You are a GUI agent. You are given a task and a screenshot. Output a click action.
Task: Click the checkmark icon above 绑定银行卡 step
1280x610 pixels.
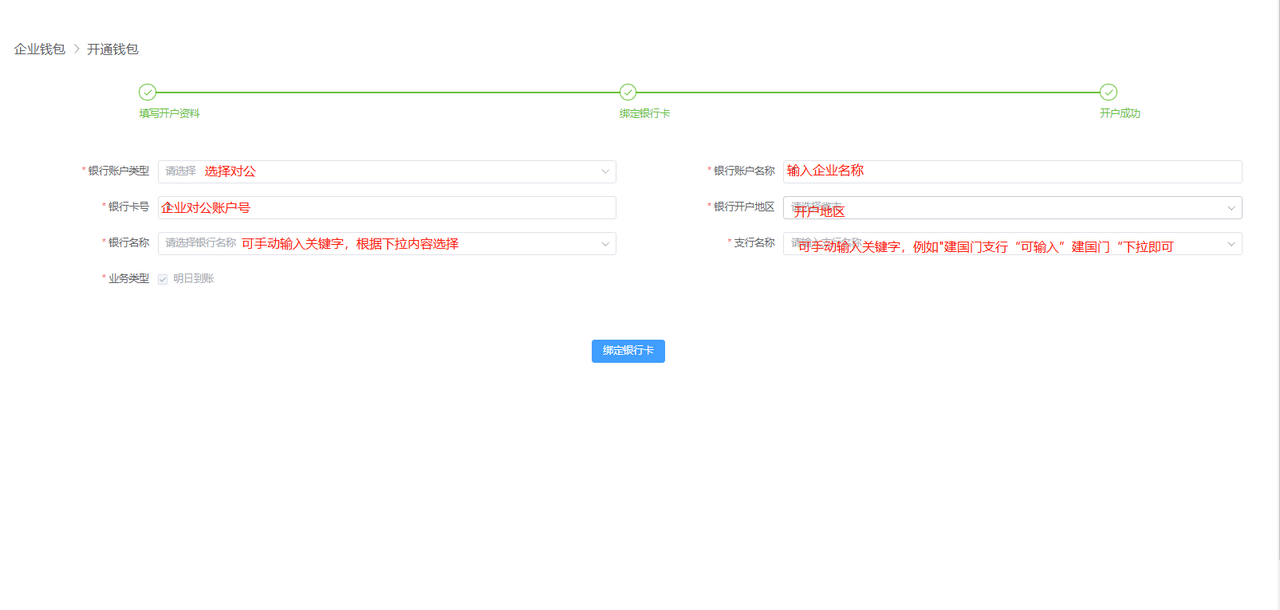pyautogui.click(x=628, y=92)
